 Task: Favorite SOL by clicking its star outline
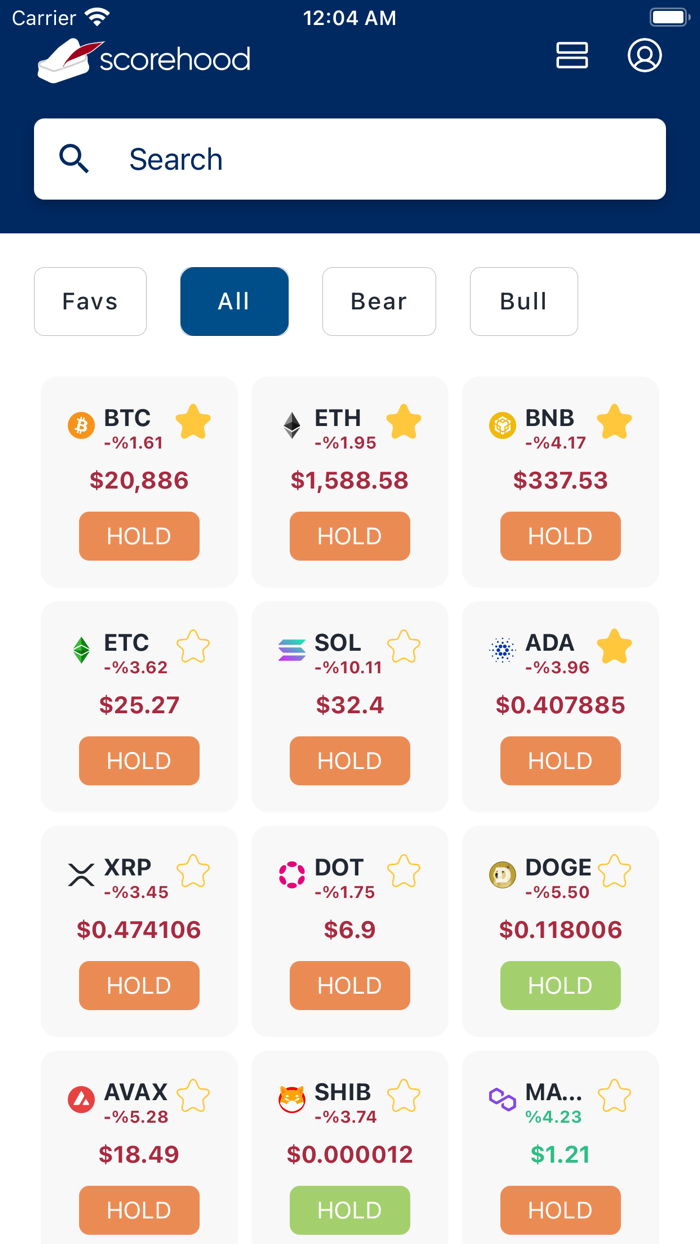403,646
